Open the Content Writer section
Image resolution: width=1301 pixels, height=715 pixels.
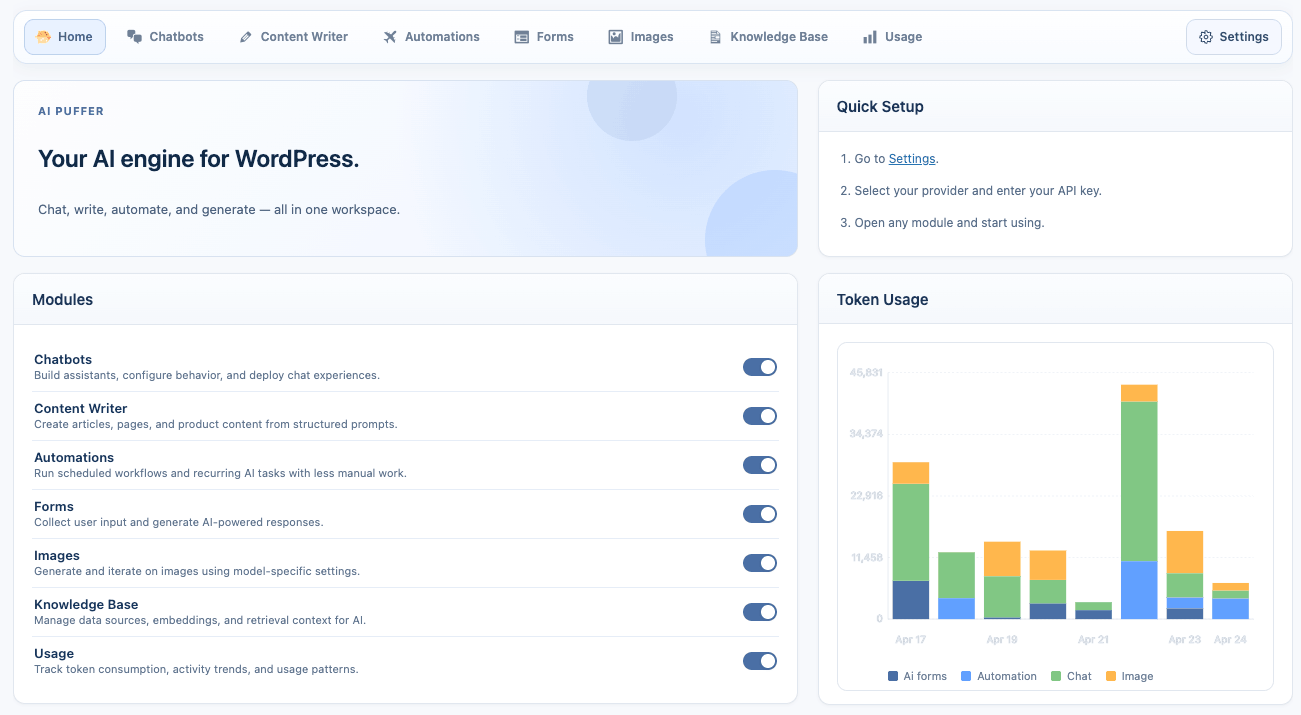click(293, 36)
